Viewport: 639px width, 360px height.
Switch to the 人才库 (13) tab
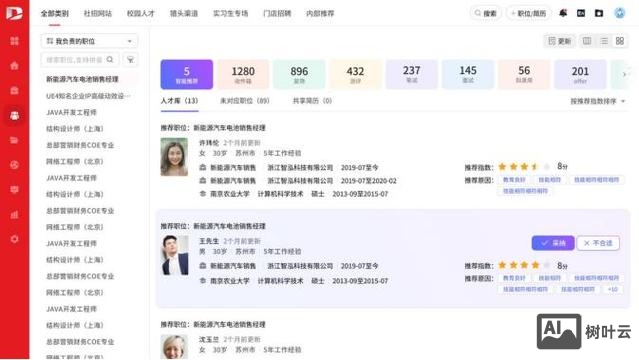(179, 101)
